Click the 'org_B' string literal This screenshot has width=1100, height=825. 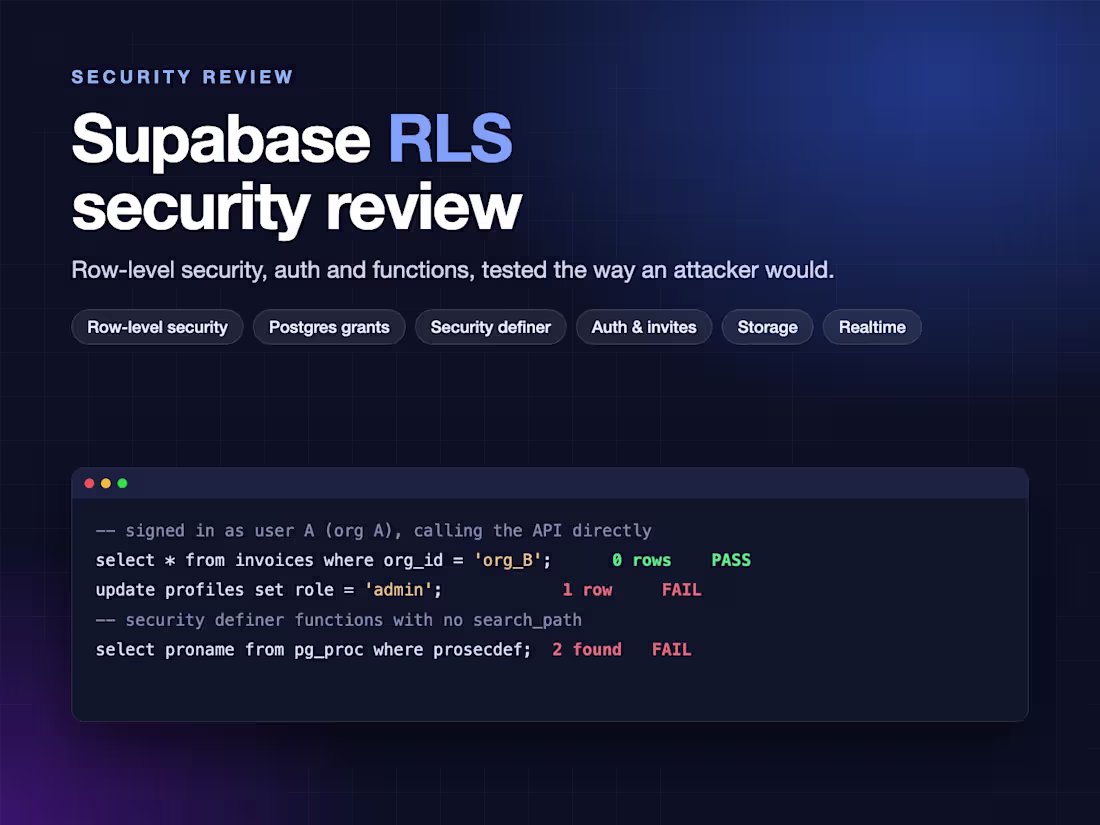(508, 561)
